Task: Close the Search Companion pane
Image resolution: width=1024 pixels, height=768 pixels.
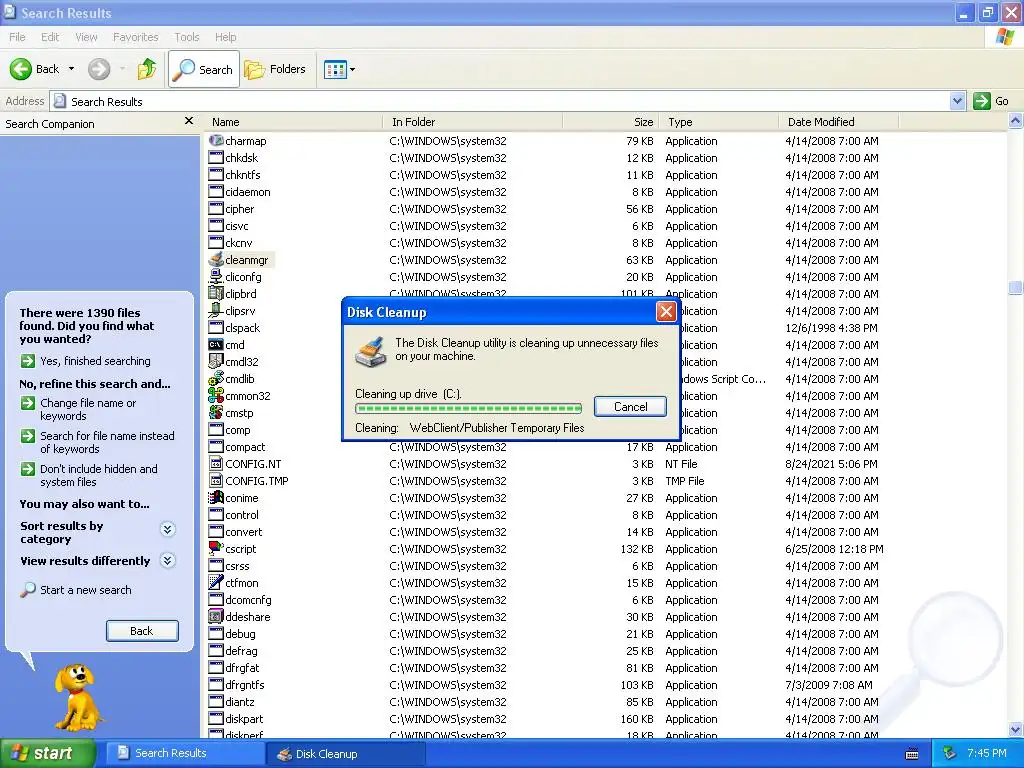Action: (189, 121)
